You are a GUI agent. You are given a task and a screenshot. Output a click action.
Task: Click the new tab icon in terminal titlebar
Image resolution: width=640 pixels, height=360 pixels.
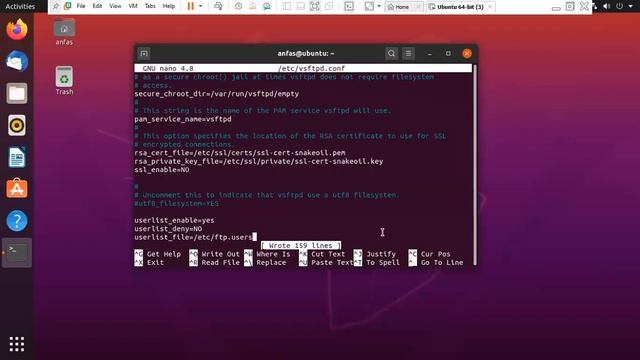pyautogui.click(x=144, y=53)
